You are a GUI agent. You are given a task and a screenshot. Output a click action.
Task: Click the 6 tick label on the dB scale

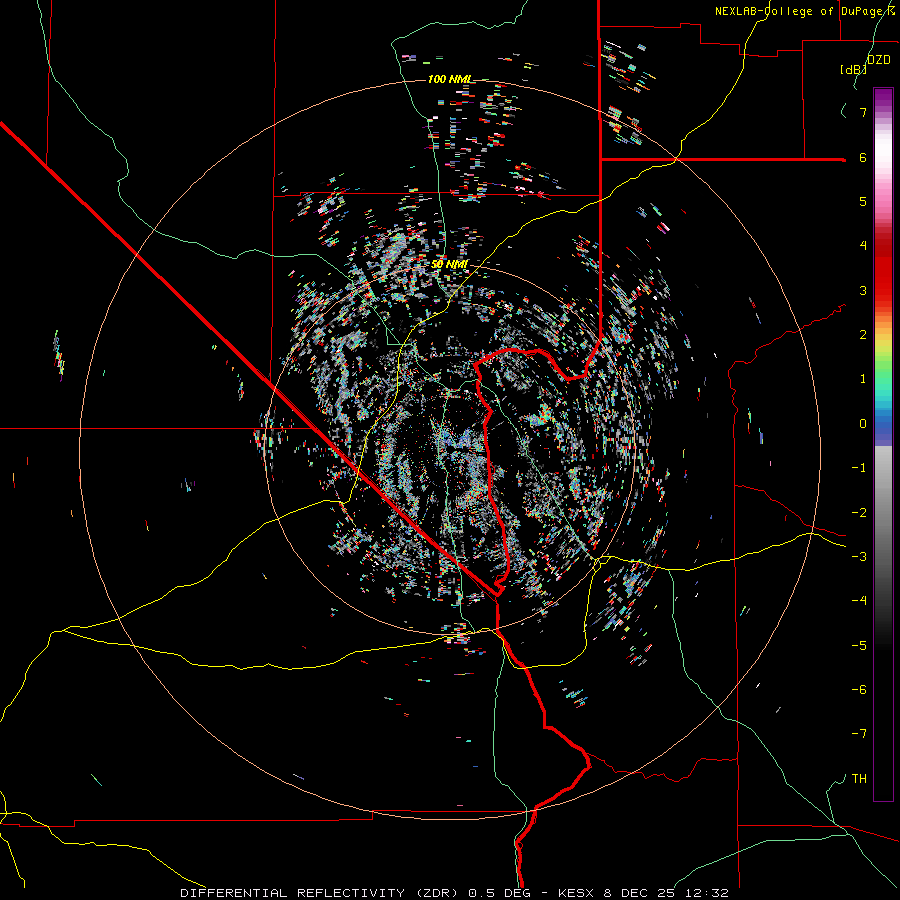click(862, 157)
